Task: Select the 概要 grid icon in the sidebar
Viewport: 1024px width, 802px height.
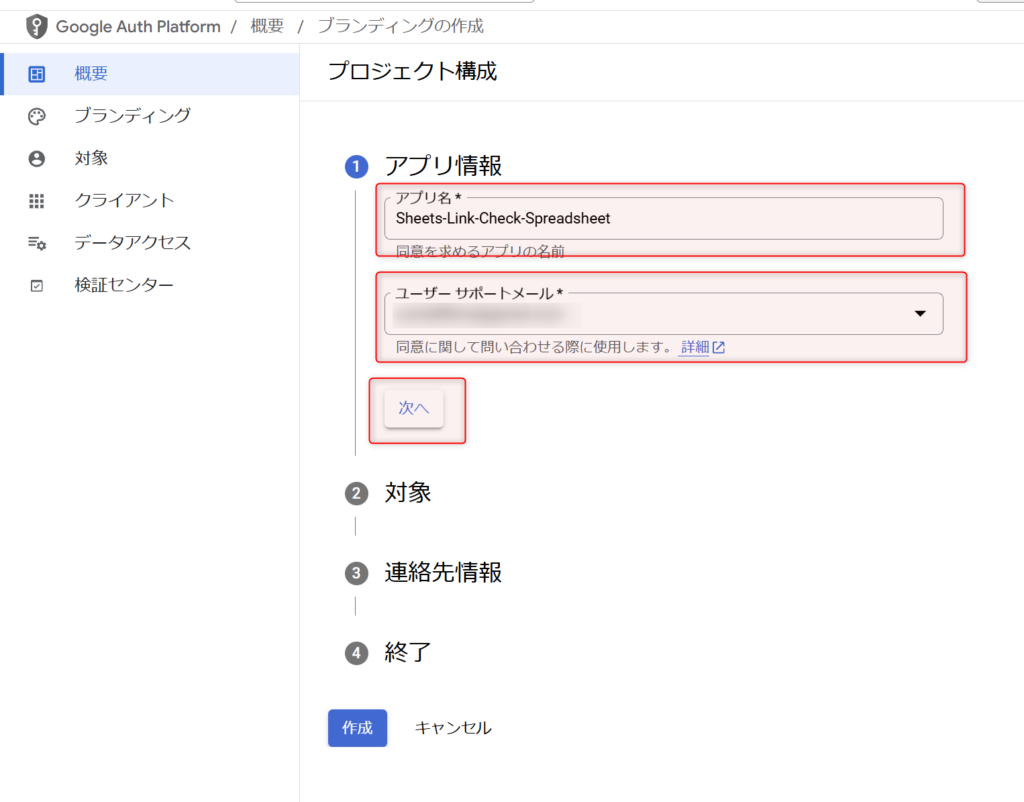Action: [37, 73]
